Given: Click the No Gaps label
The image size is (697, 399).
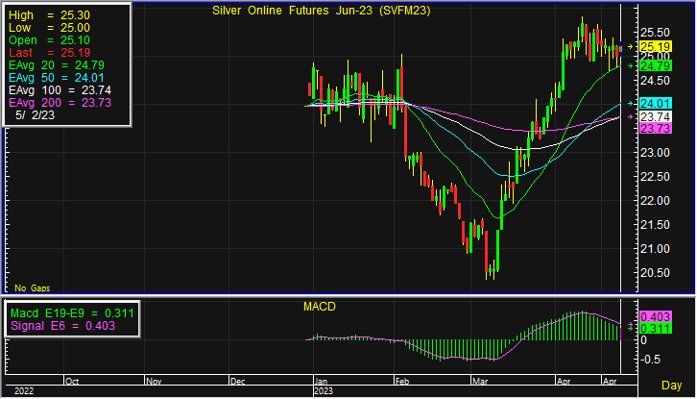Looking at the screenshot, I should (32, 288).
